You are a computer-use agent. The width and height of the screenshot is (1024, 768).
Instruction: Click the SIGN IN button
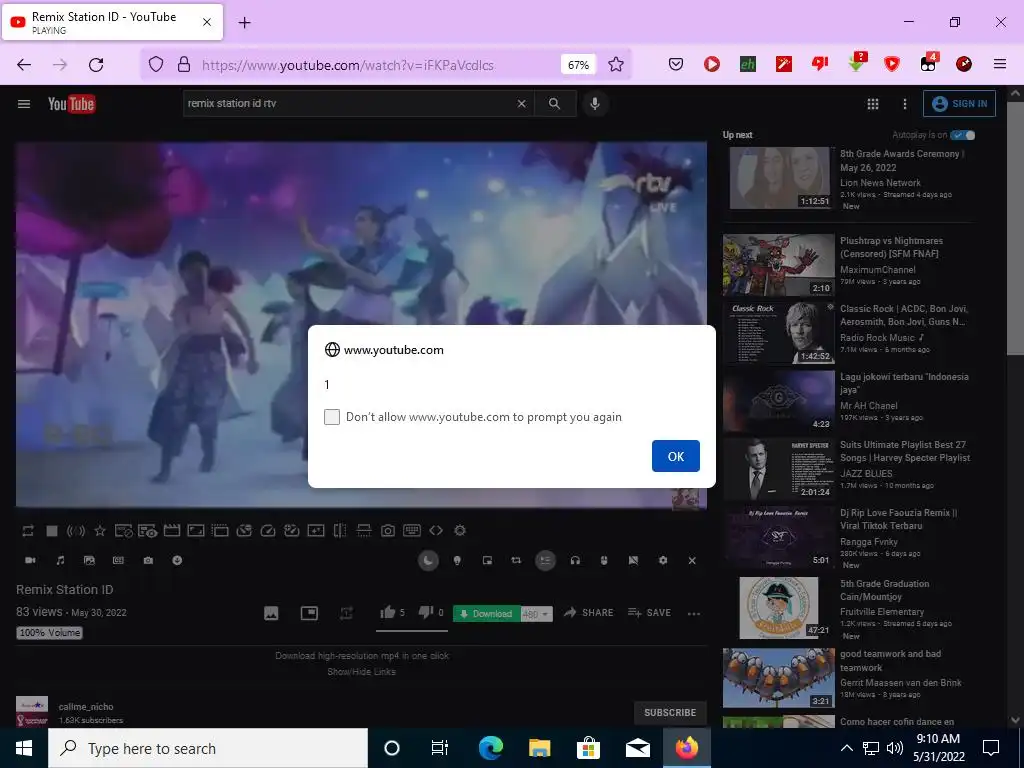[x=959, y=103]
